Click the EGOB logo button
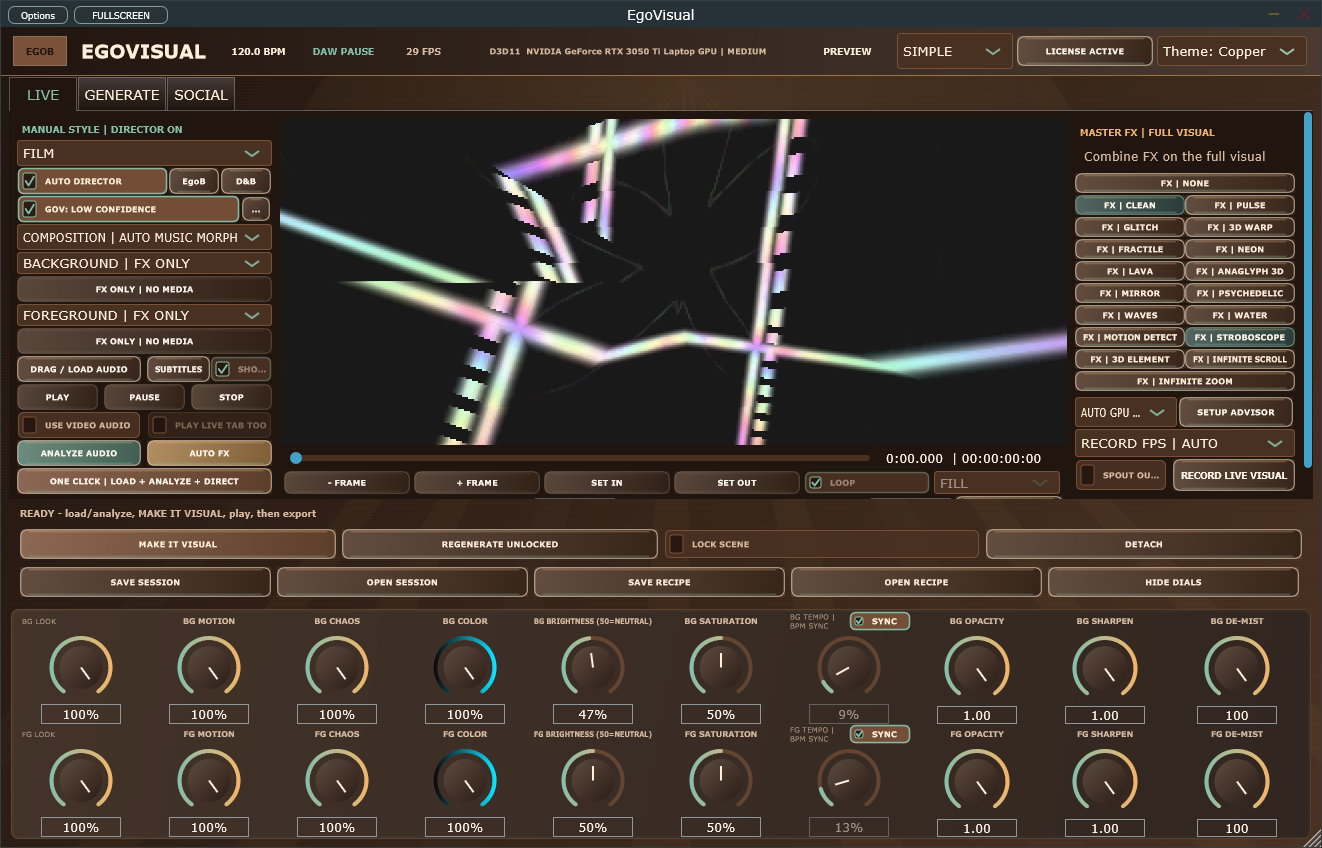This screenshot has width=1322, height=848. [40, 52]
